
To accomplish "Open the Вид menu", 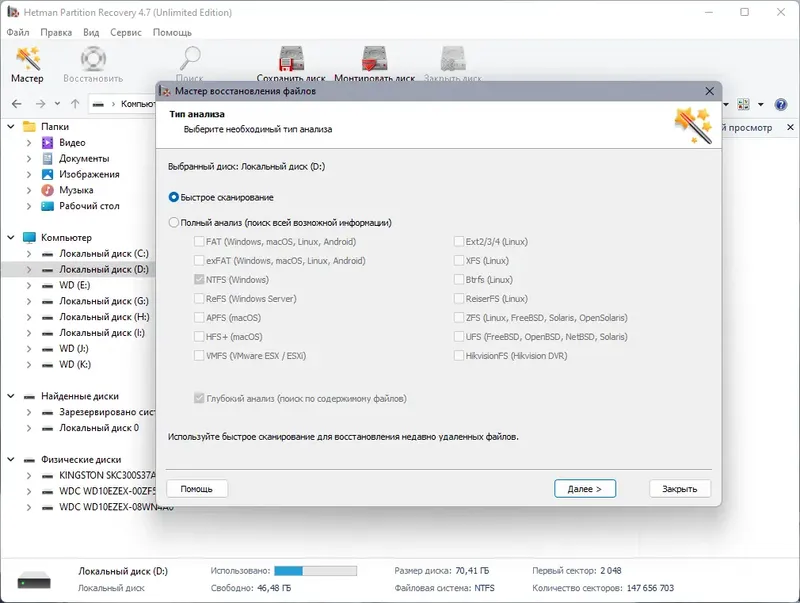I will click(x=91, y=32).
